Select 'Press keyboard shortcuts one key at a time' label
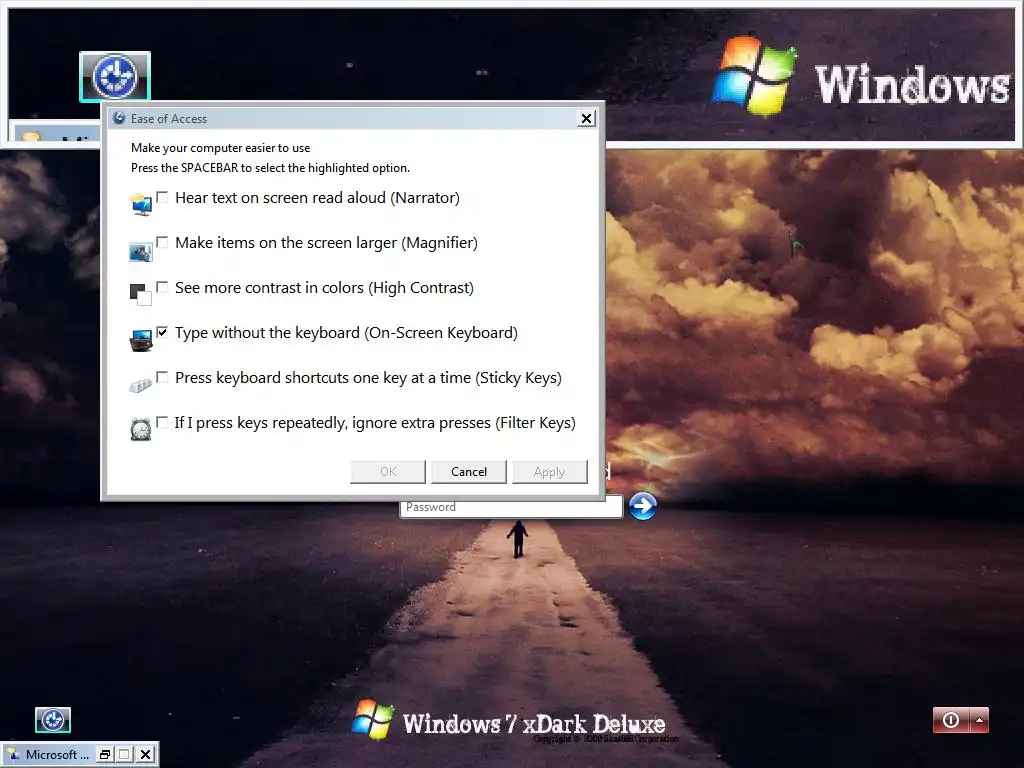The image size is (1024, 768). (x=323, y=378)
